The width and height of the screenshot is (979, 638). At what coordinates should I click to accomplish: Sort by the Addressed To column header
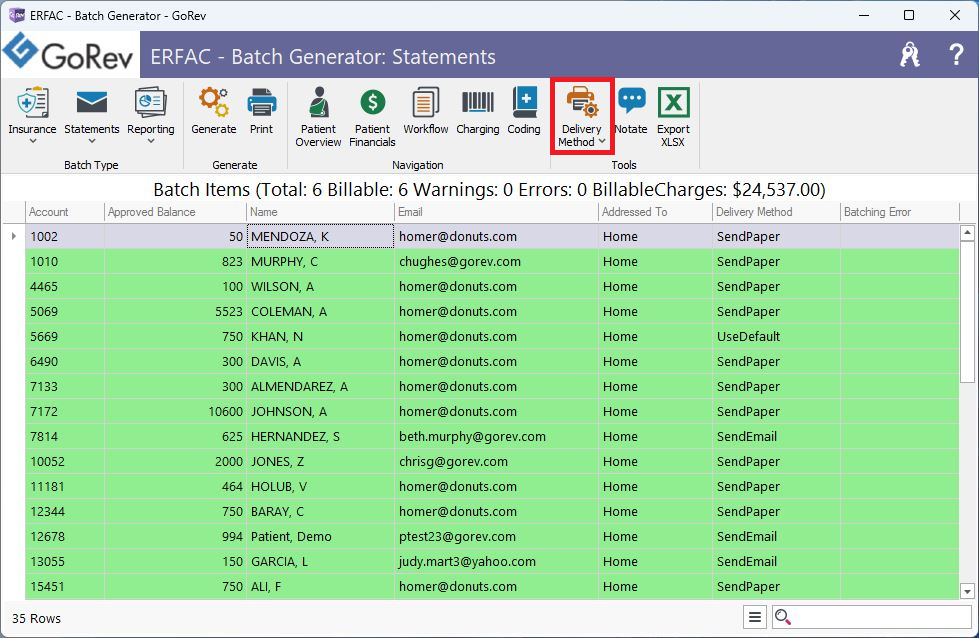(x=655, y=212)
